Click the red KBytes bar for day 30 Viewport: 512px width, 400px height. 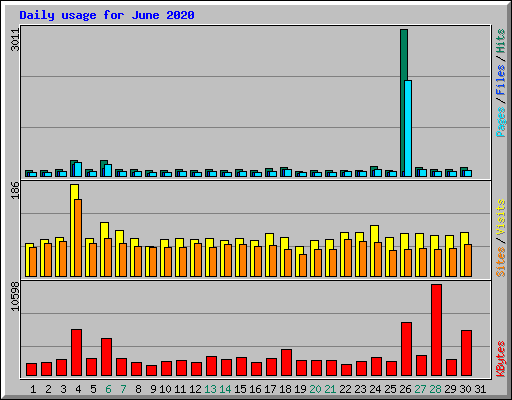466,353
